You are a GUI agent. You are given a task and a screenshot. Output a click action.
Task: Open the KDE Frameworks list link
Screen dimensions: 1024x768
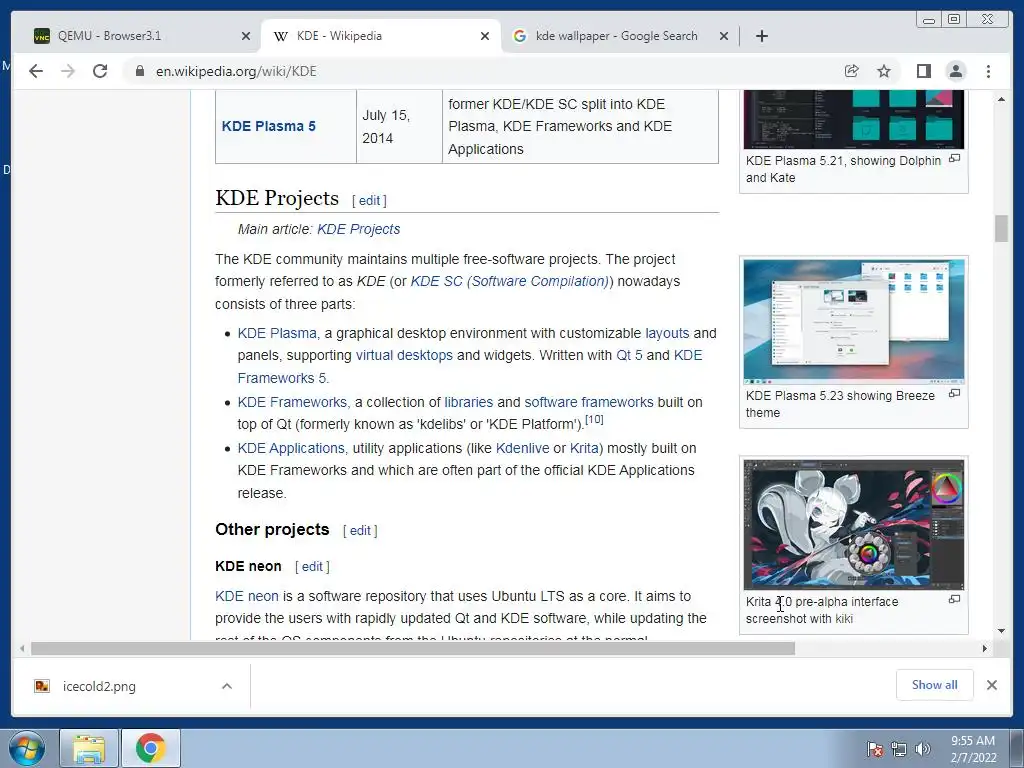[x=293, y=402]
